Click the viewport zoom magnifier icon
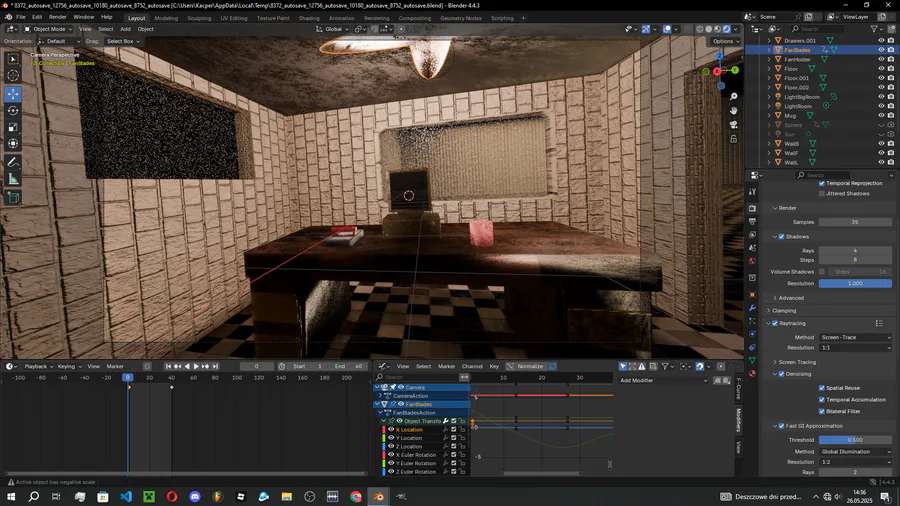 pos(734,96)
